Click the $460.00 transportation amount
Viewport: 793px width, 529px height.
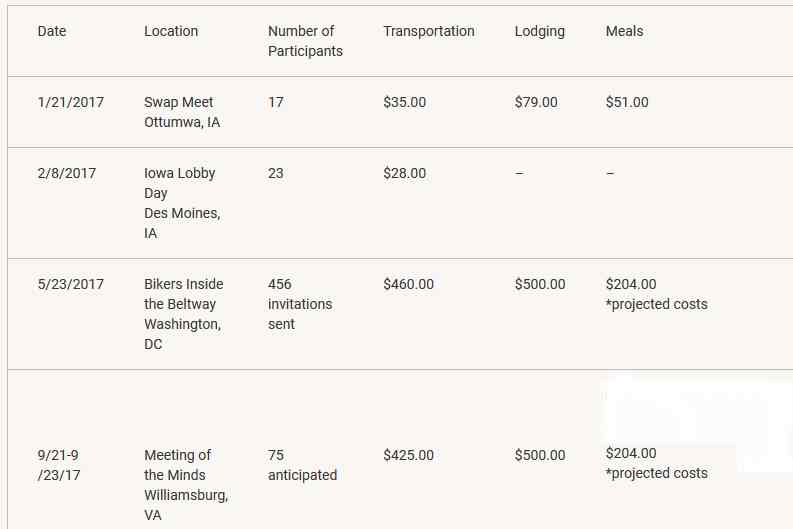click(x=409, y=284)
